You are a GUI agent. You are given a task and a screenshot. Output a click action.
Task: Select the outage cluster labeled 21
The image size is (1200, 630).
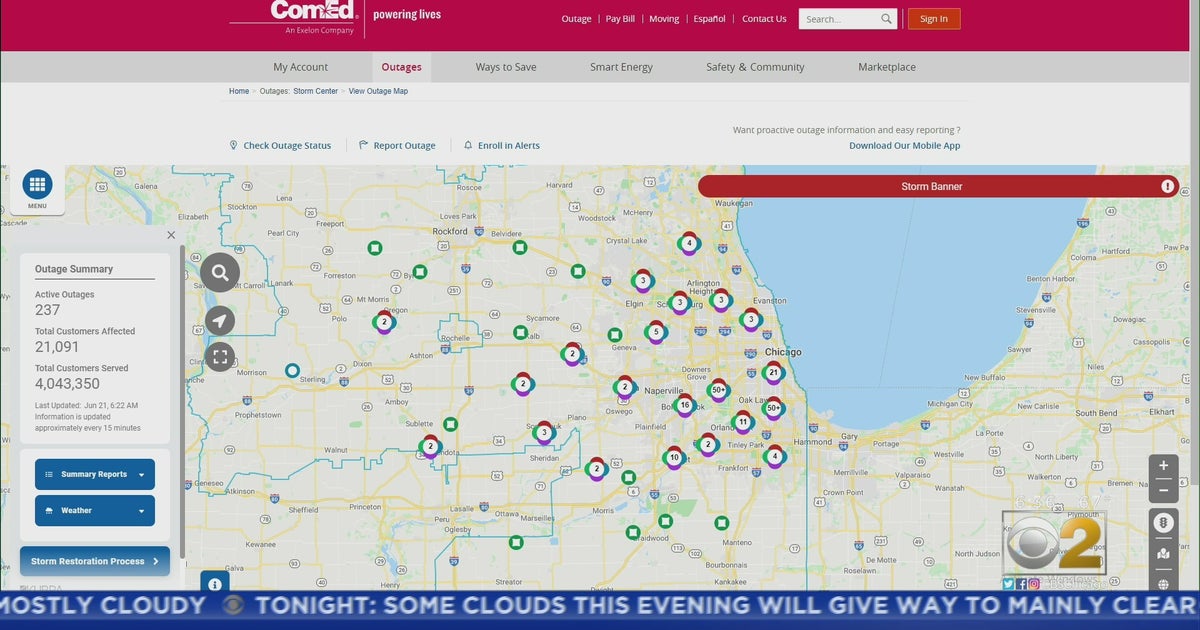coord(772,373)
